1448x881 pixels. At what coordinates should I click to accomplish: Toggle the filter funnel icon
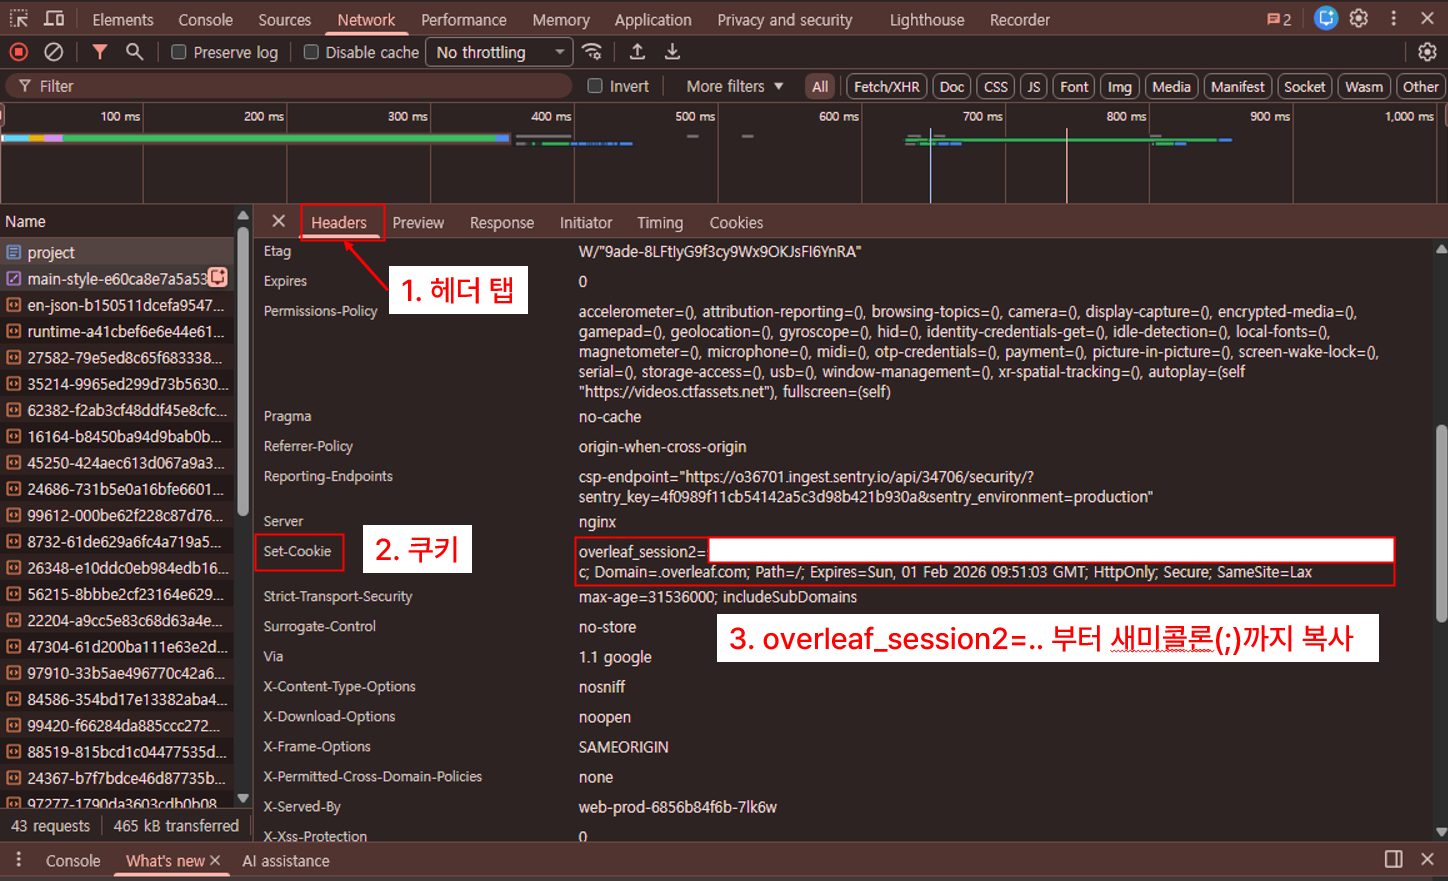[100, 52]
